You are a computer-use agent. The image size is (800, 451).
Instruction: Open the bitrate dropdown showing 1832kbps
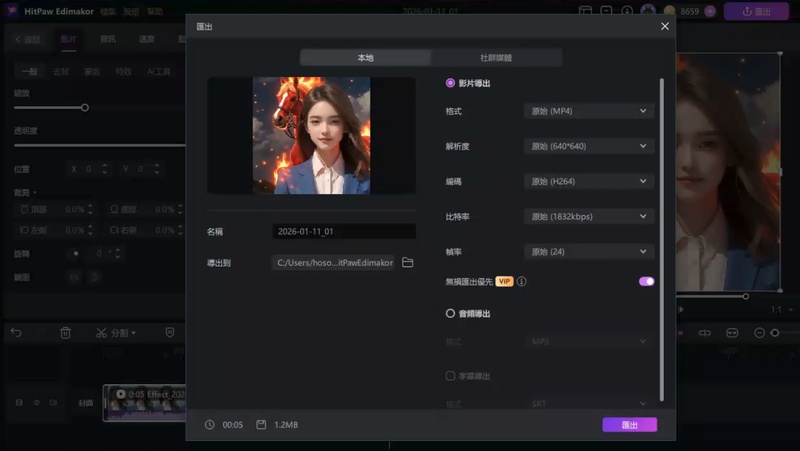[x=589, y=217]
